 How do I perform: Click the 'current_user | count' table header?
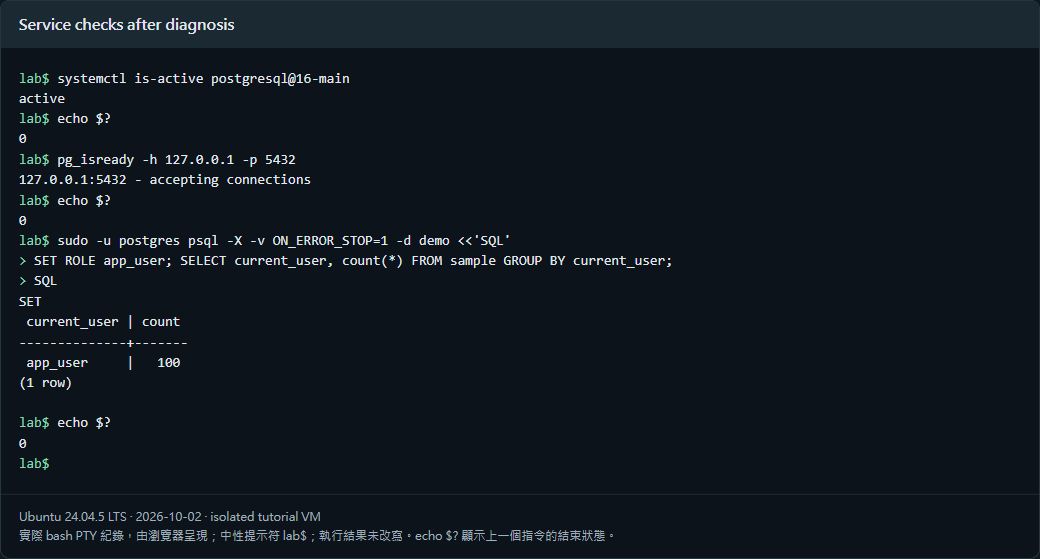[x=103, y=322]
